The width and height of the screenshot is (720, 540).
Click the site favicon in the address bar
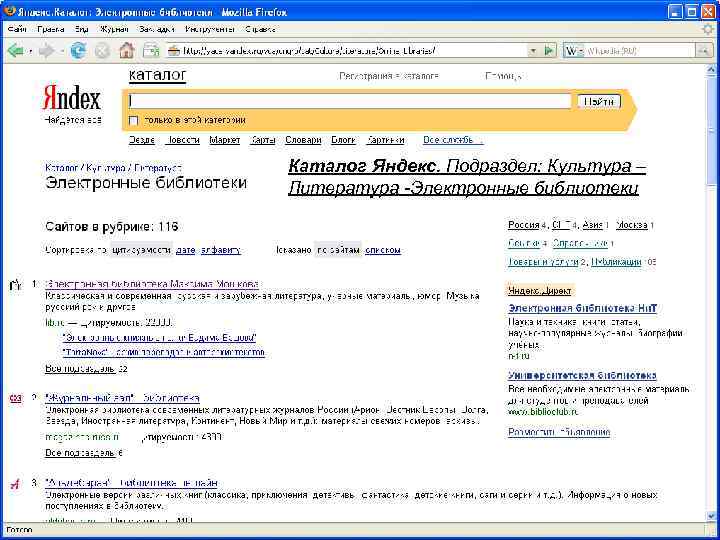pos(174,51)
